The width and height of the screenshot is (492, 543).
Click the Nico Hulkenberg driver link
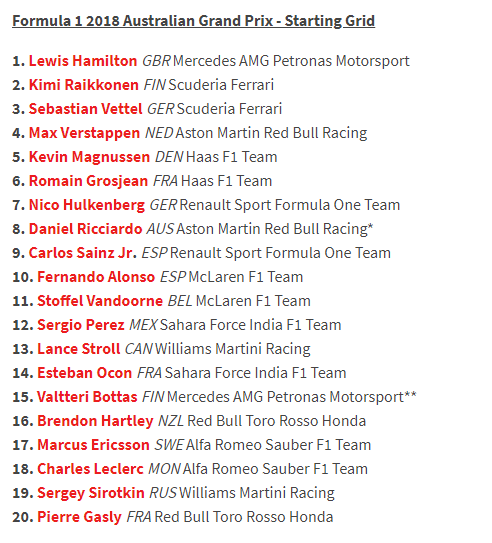[87, 205]
